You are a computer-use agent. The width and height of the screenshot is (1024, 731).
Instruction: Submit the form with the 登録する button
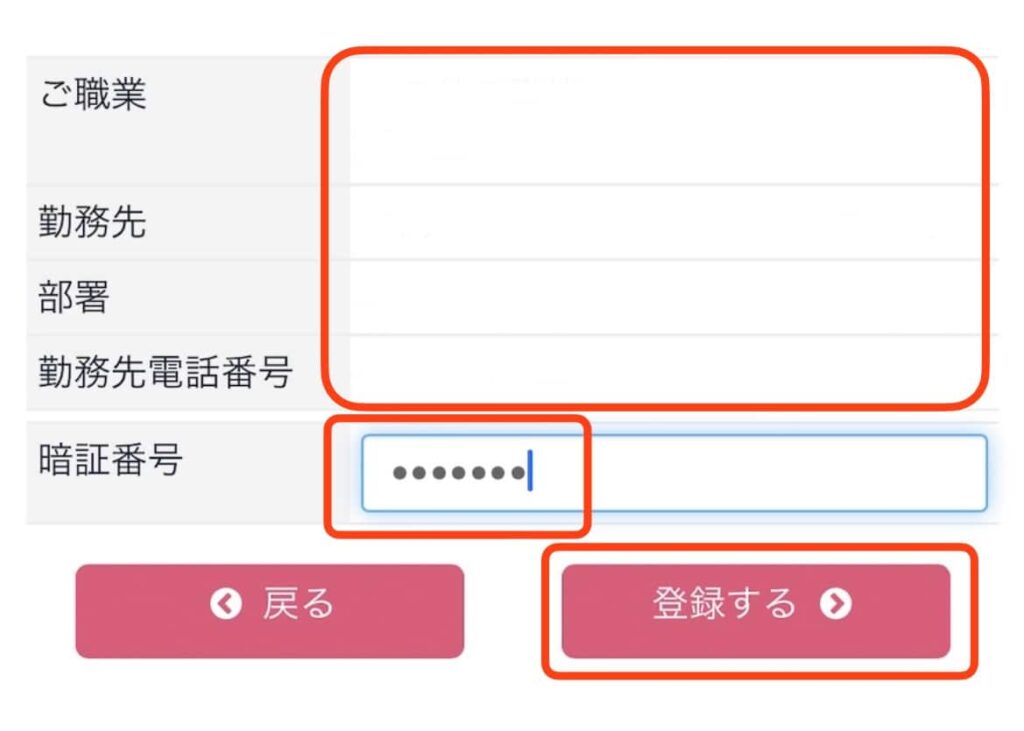756,611
